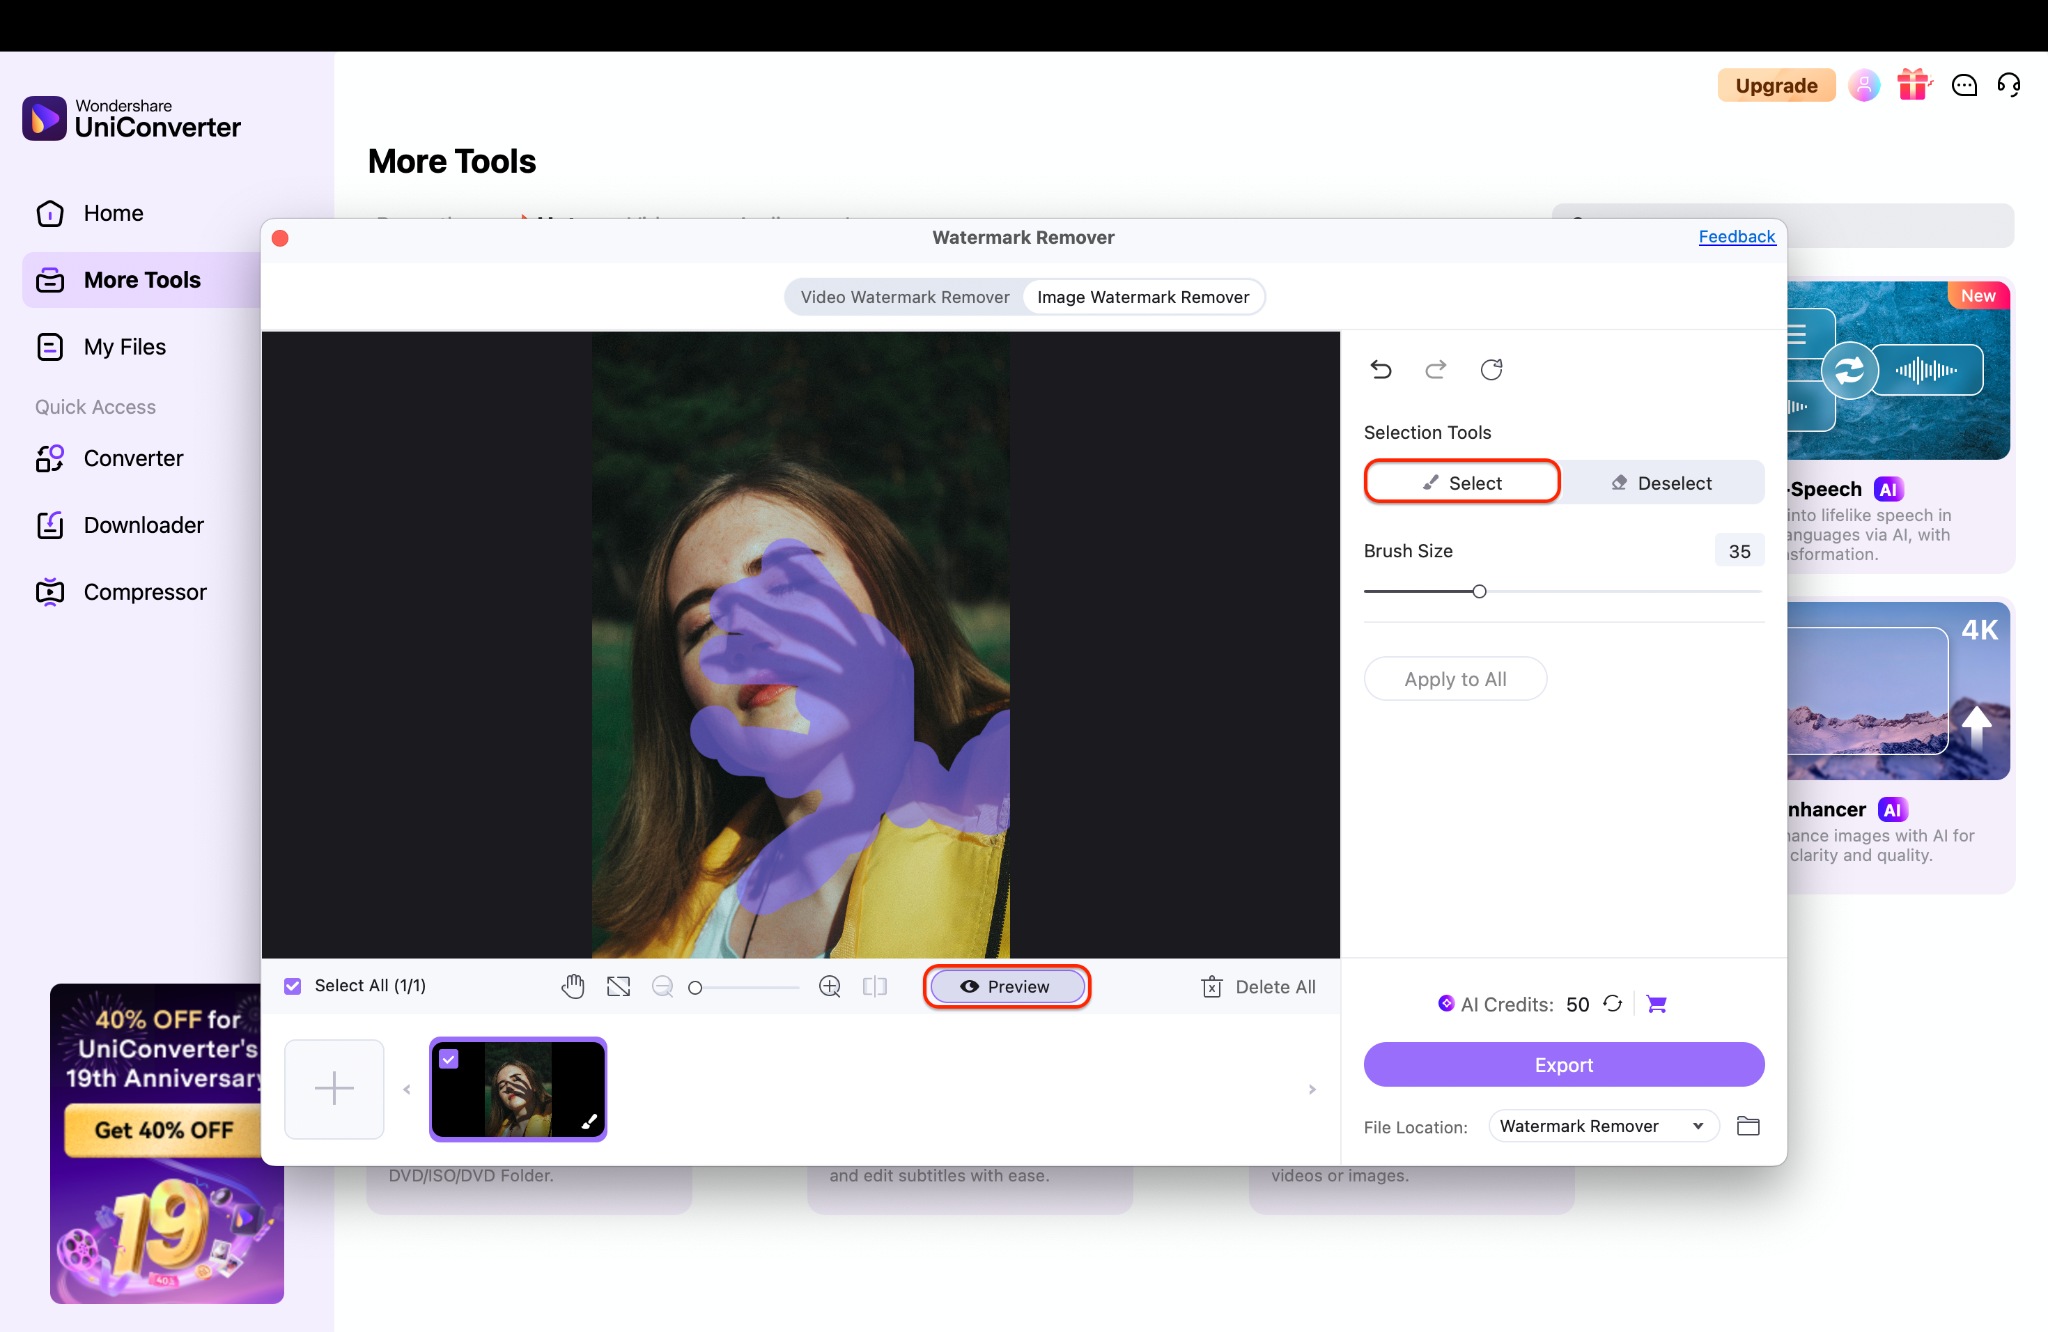Open AI credits shopping cart
Image resolution: width=2048 pixels, height=1332 pixels.
pos(1657,1004)
